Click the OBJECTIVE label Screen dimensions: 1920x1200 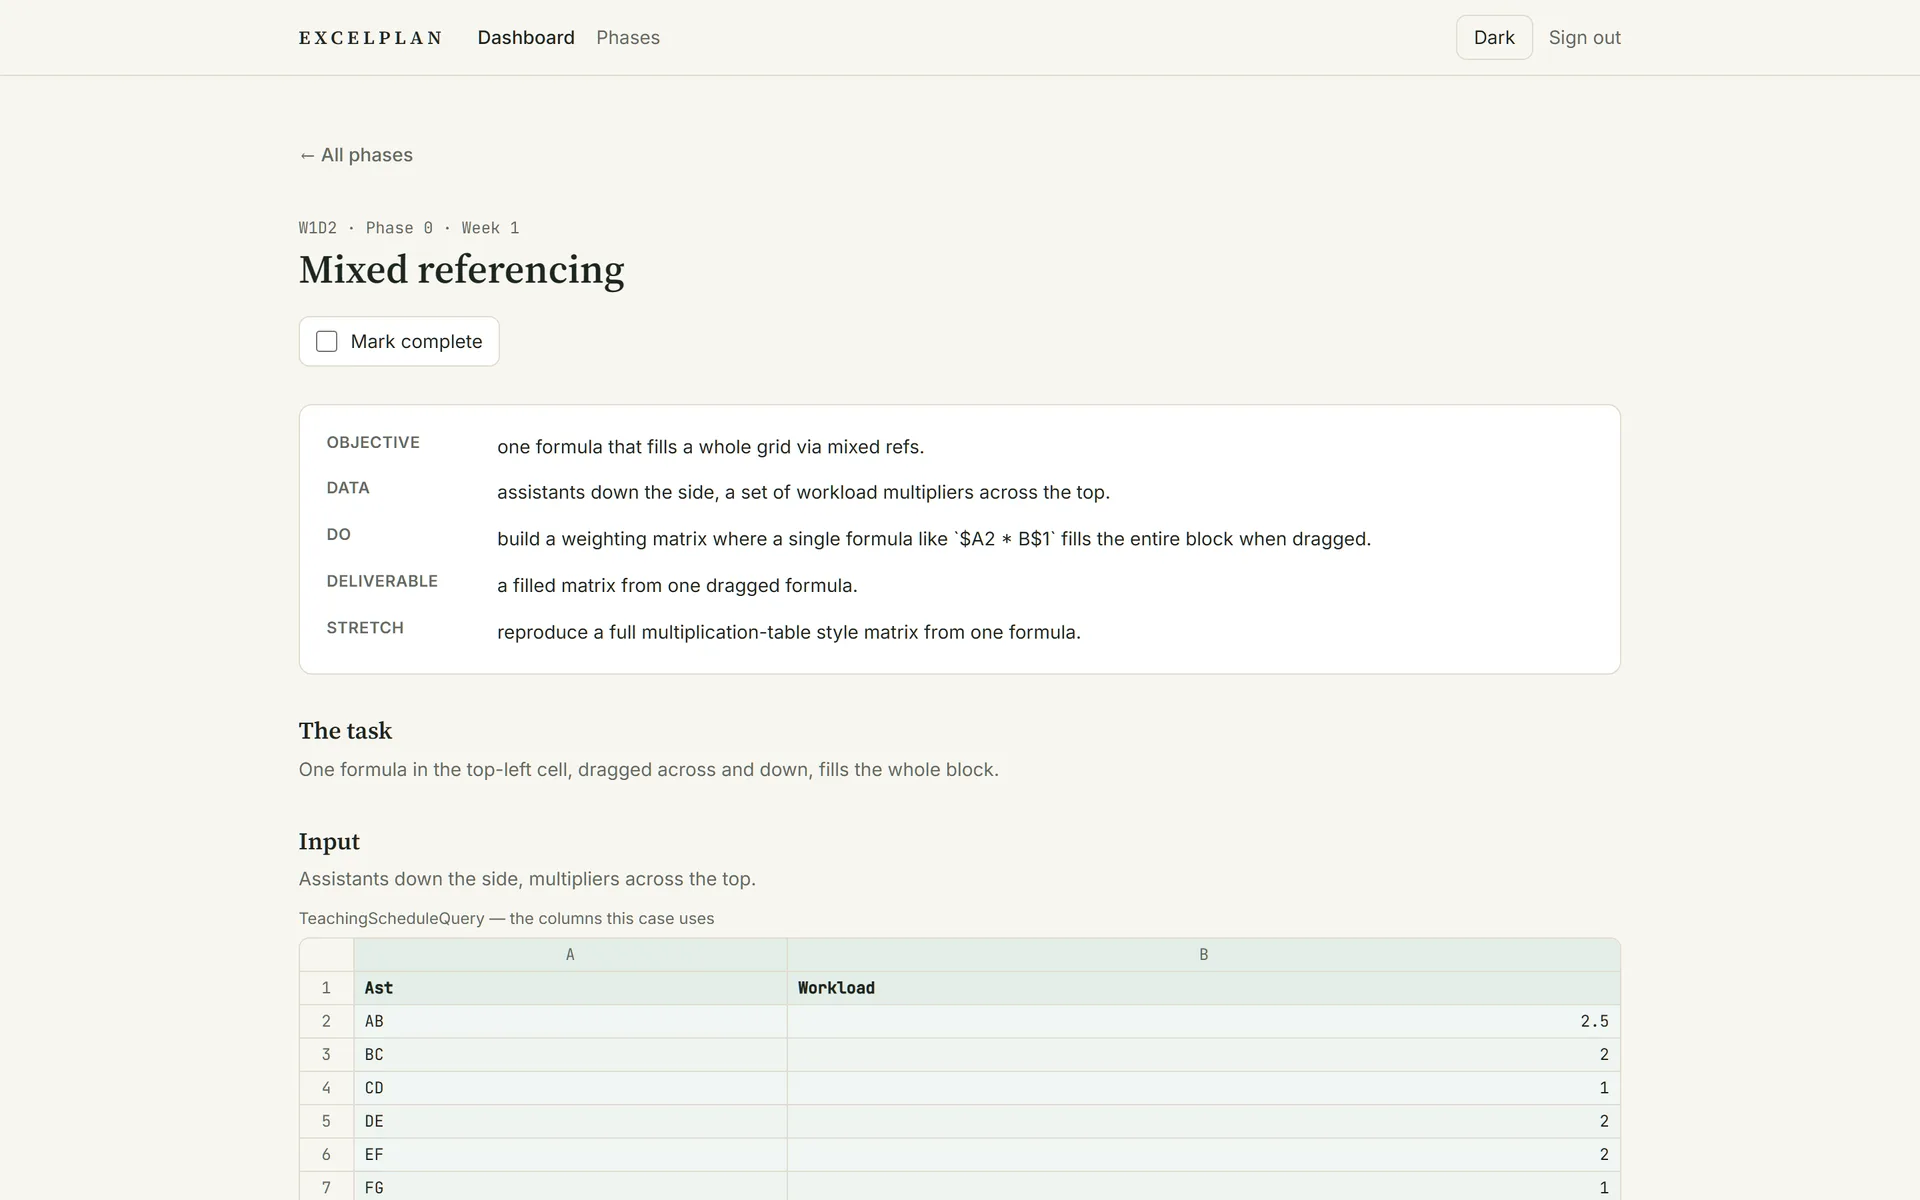(373, 442)
